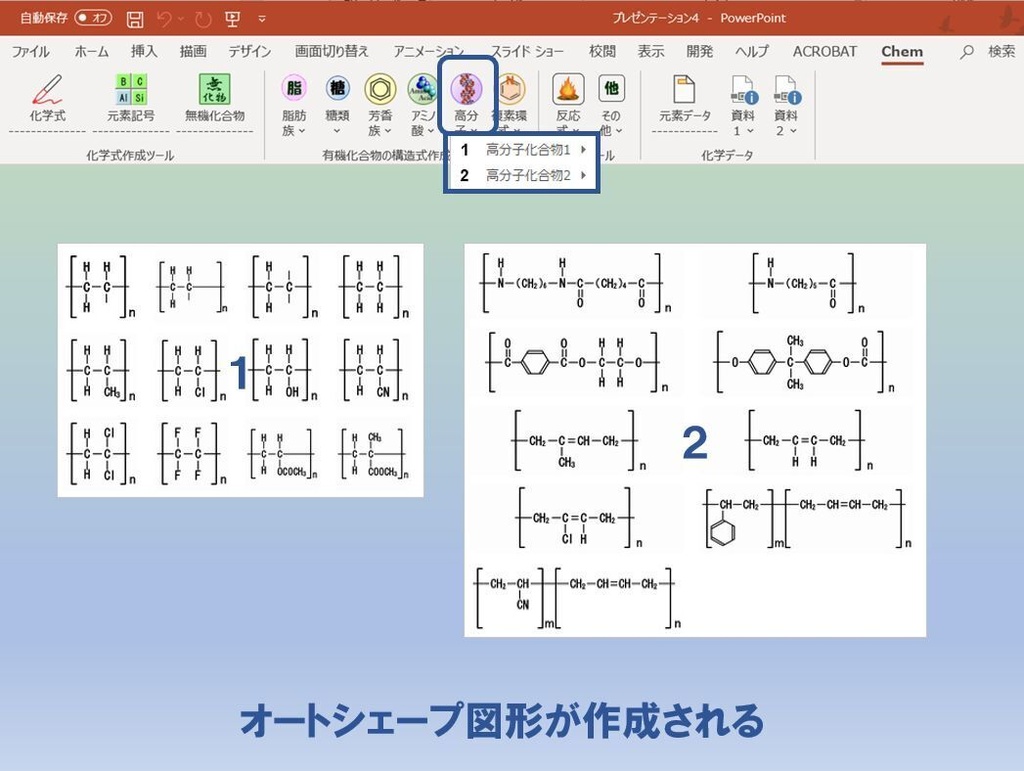Screen dimensions: 1024x771
Task: Click the 高分子 polymer icon
Action: [x=466, y=89]
